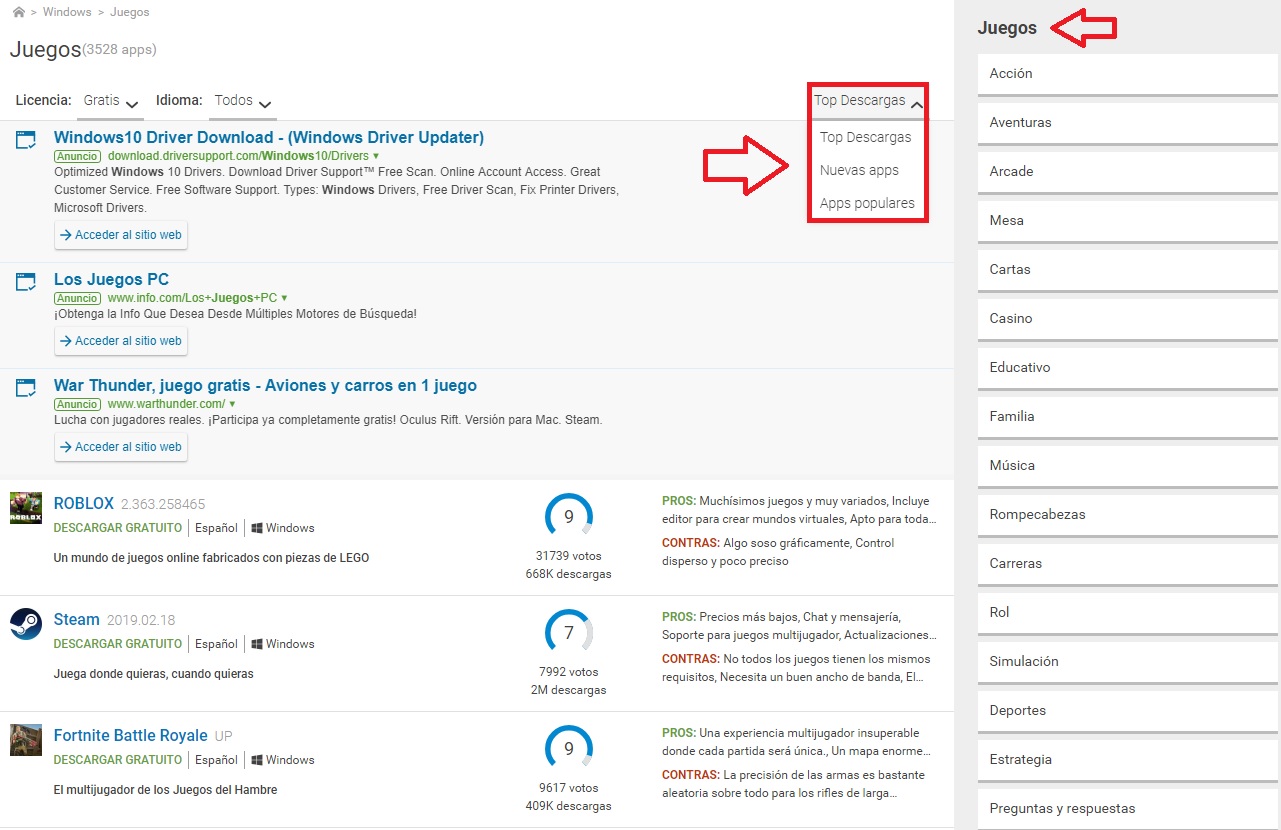Click the Fortnite Battle Royale thumbnail
Image resolution: width=1281 pixels, height=830 pixels.
(x=26, y=740)
